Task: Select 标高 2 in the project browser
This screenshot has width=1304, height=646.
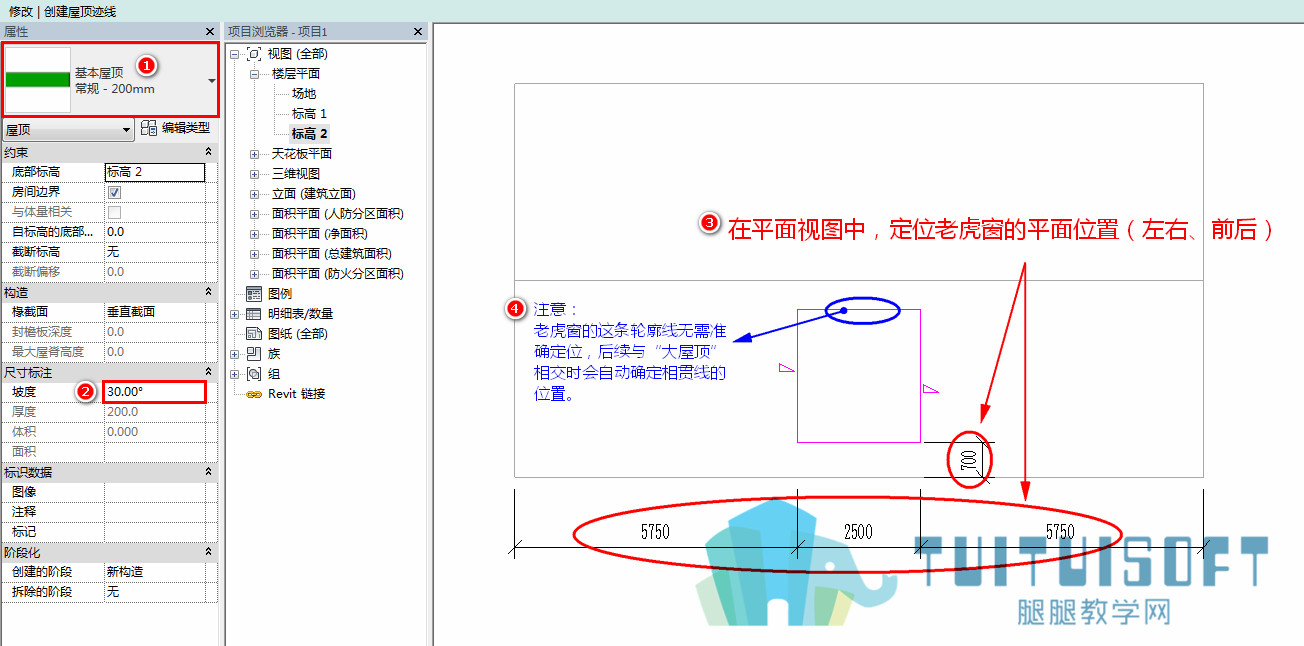Action: pyautogui.click(x=310, y=134)
